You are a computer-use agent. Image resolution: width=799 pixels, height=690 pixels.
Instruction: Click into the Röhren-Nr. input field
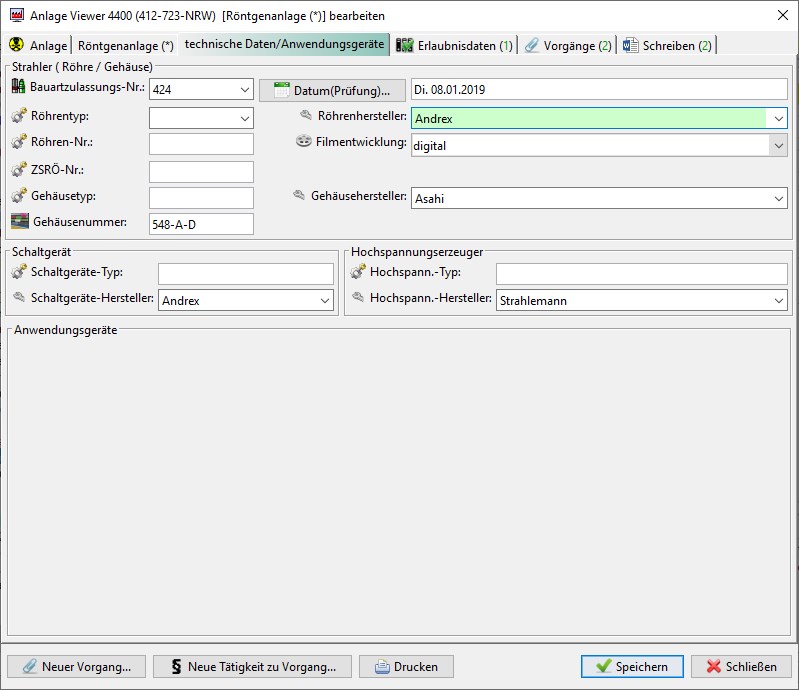pyautogui.click(x=201, y=144)
